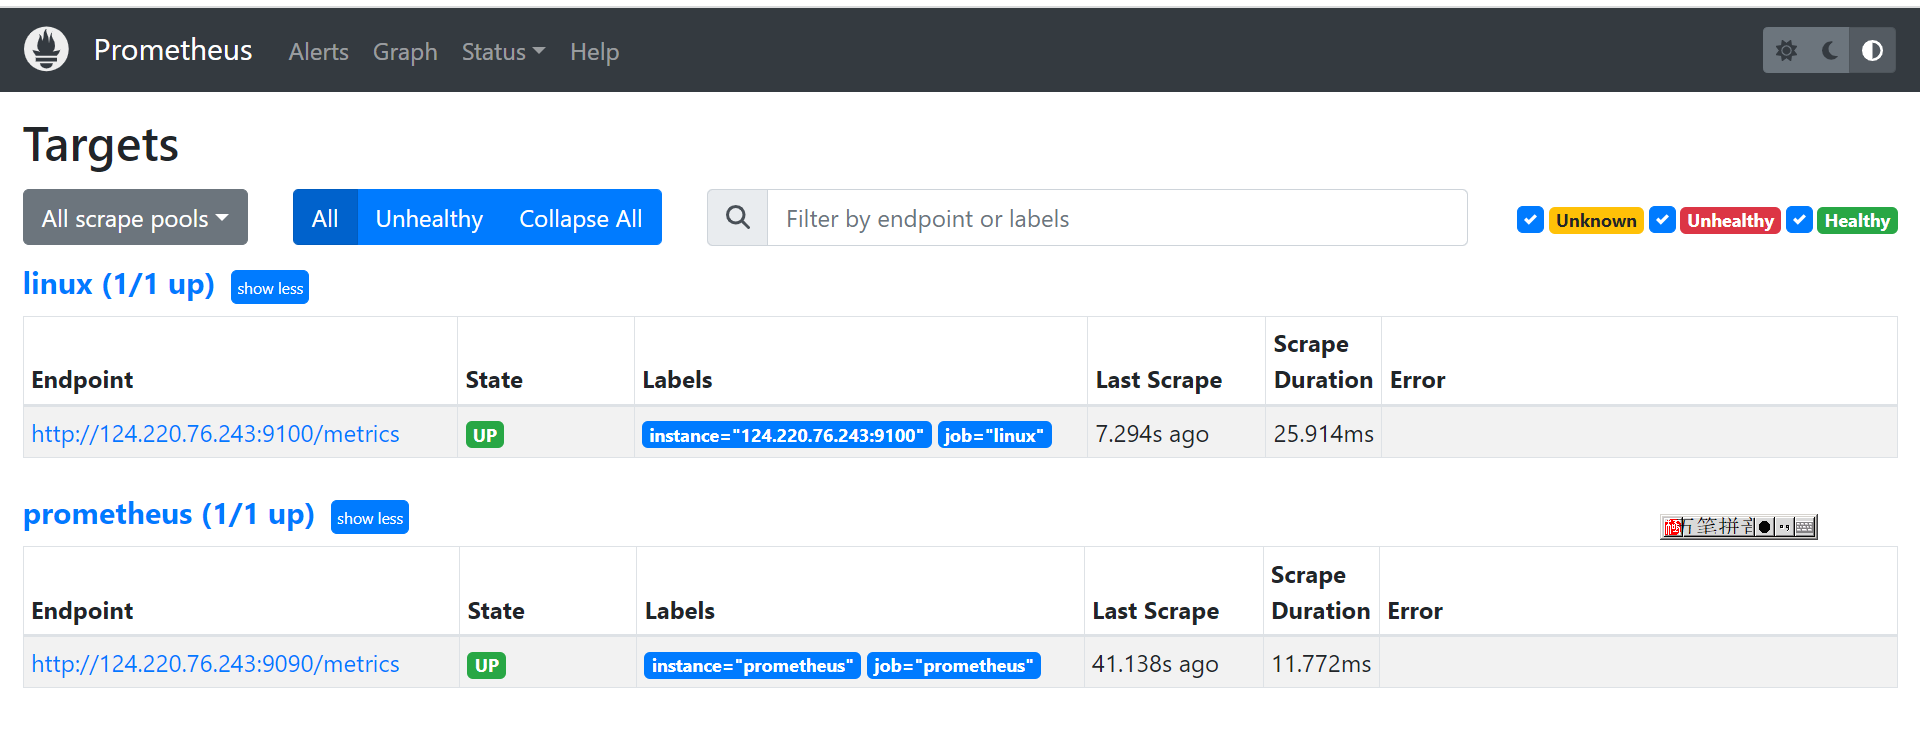Image resolution: width=1920 pixels, height=747 pixels.
Task: Click the green Healthy badge label
Action: (1857, 220)
